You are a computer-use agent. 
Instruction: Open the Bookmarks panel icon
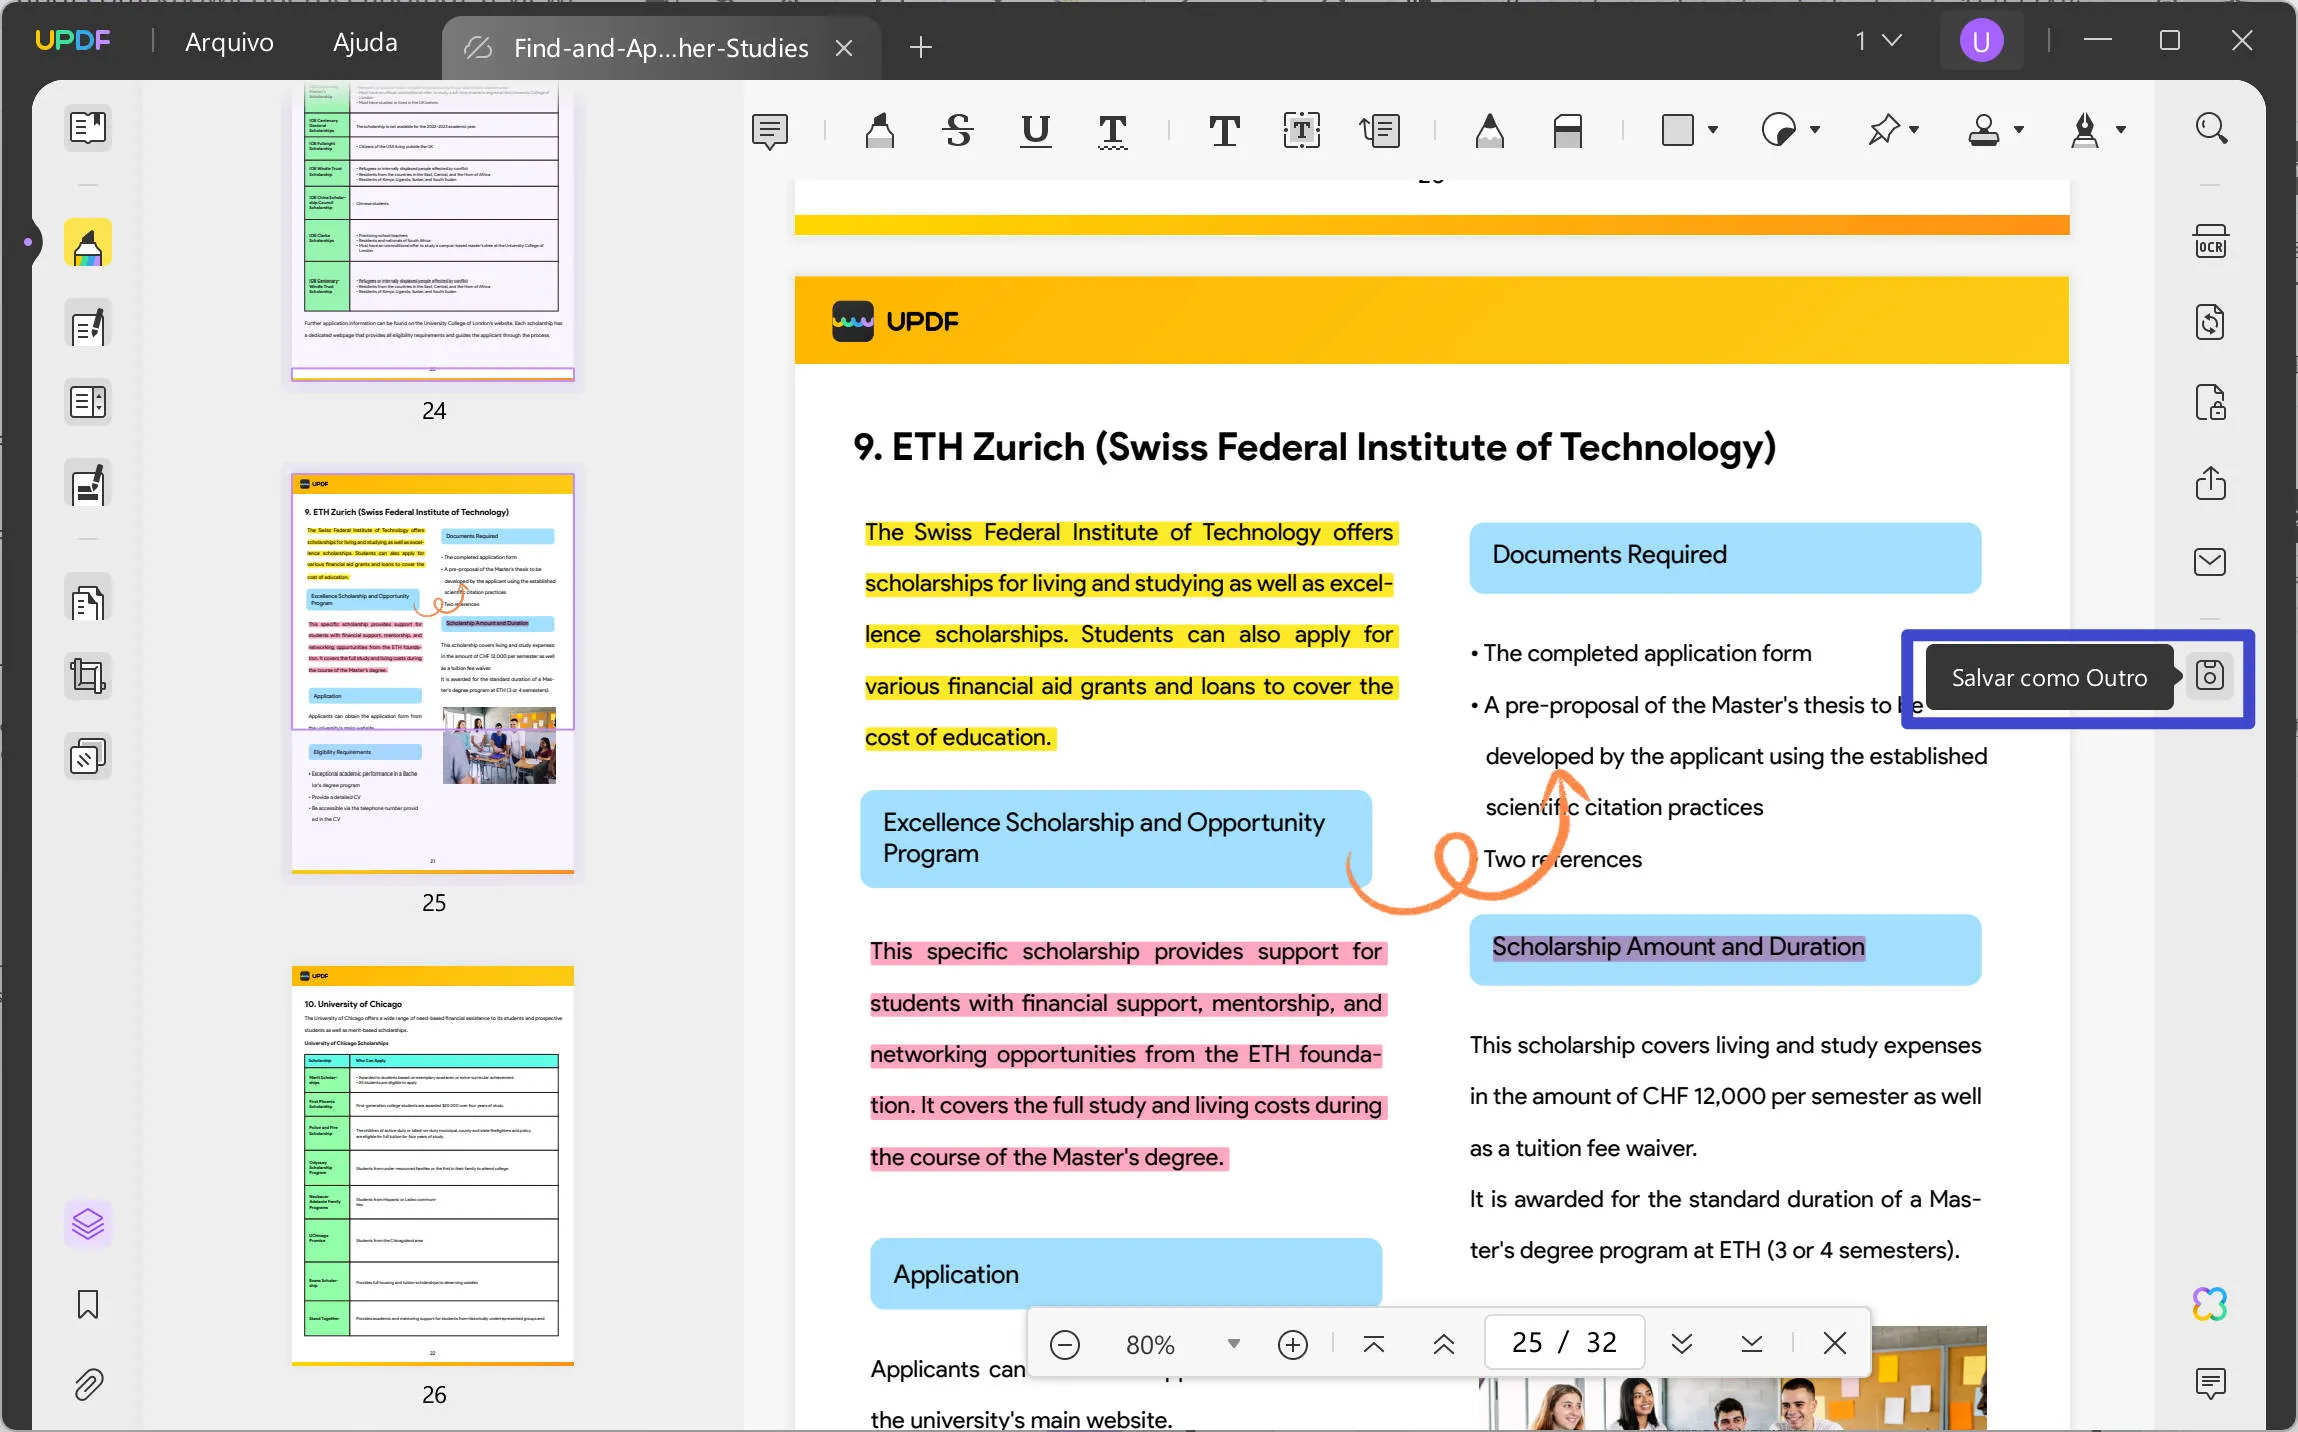click(x=88, y=1304)
